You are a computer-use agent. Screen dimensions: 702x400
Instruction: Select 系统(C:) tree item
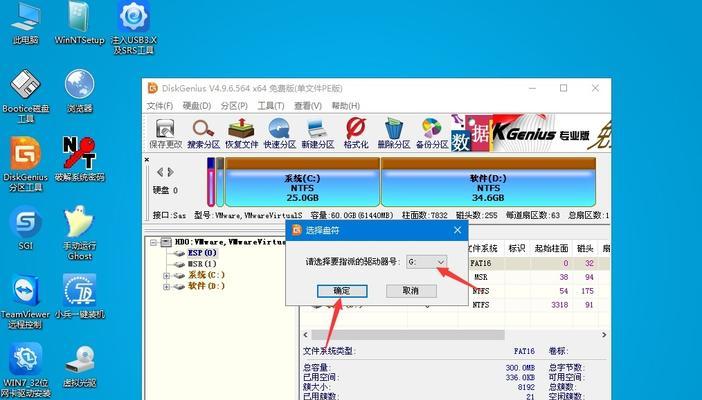click(x=206, y=275)
